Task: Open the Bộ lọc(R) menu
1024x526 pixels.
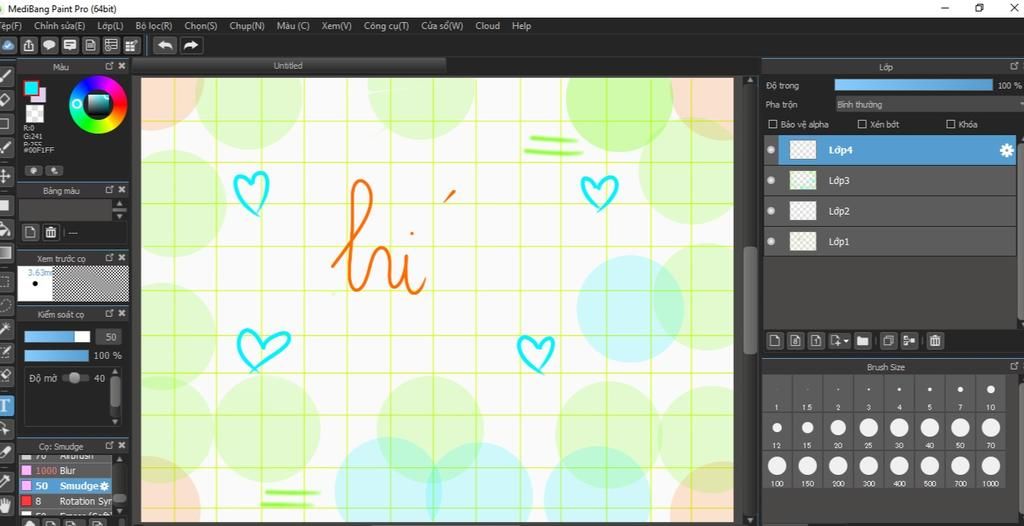Action: pyautogui.click(x=154, y=26)
